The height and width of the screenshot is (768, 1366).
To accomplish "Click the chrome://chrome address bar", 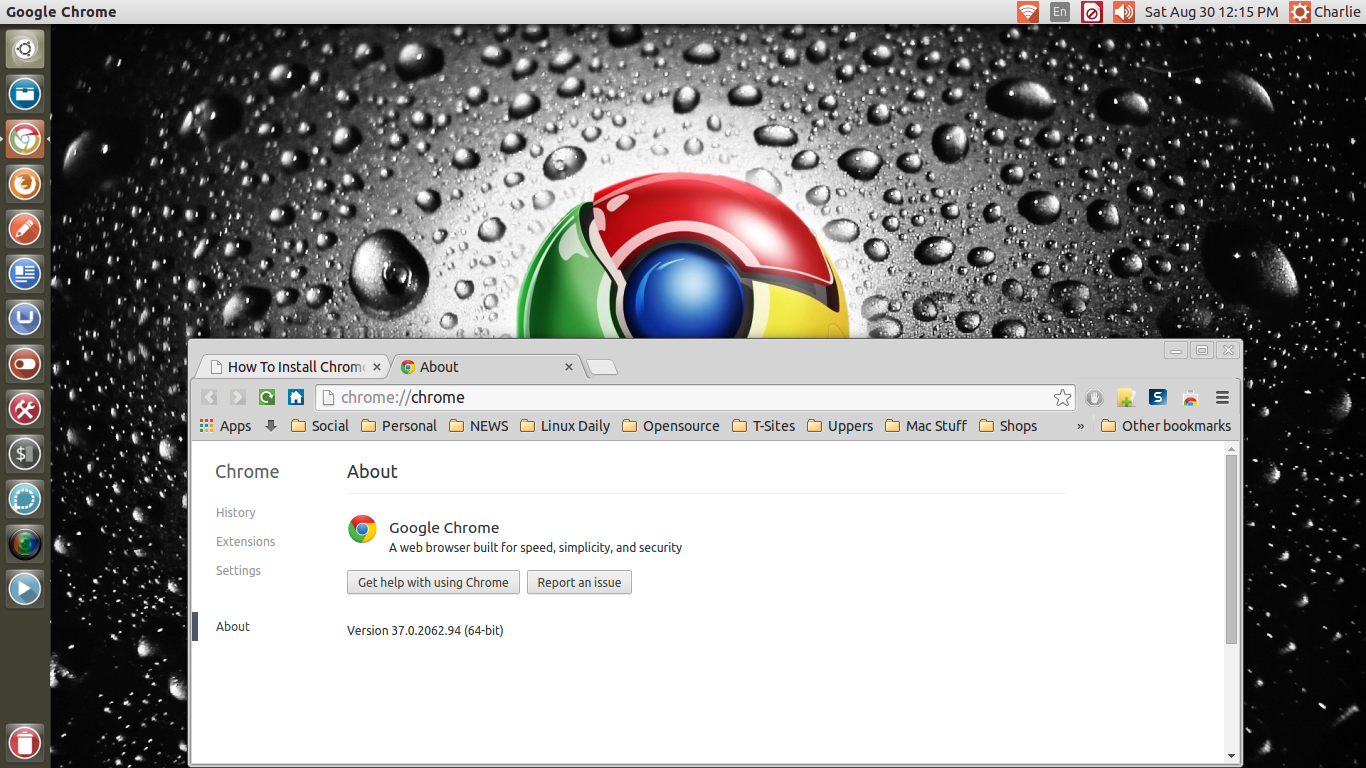I will click(x=695, y=398).
